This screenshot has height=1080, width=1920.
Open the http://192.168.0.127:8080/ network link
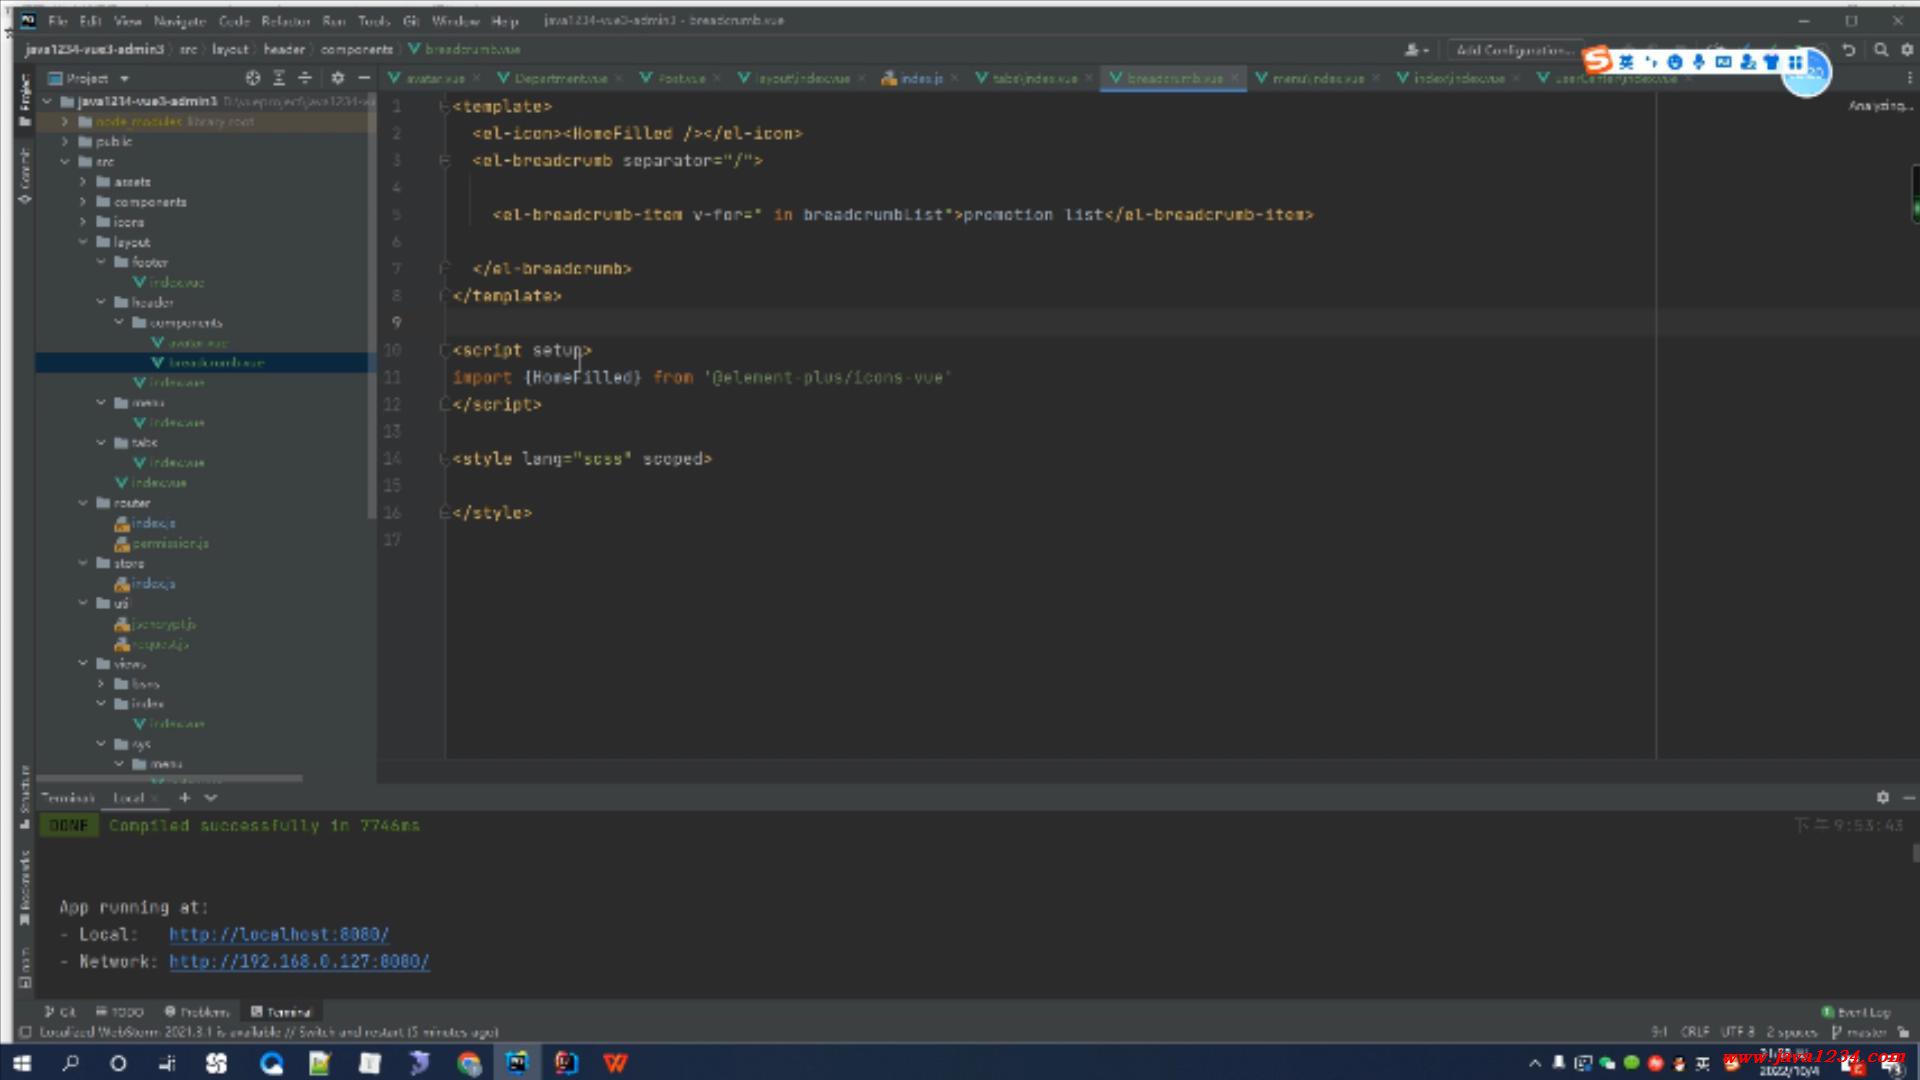click(x=299, y=961)
